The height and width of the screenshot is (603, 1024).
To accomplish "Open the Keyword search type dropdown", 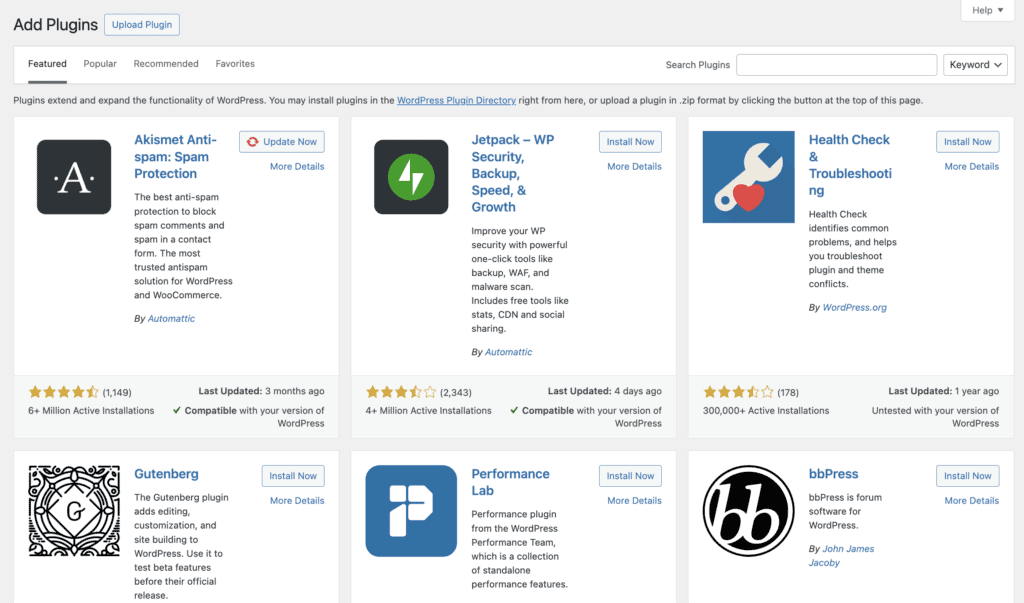I will [975, 65].
